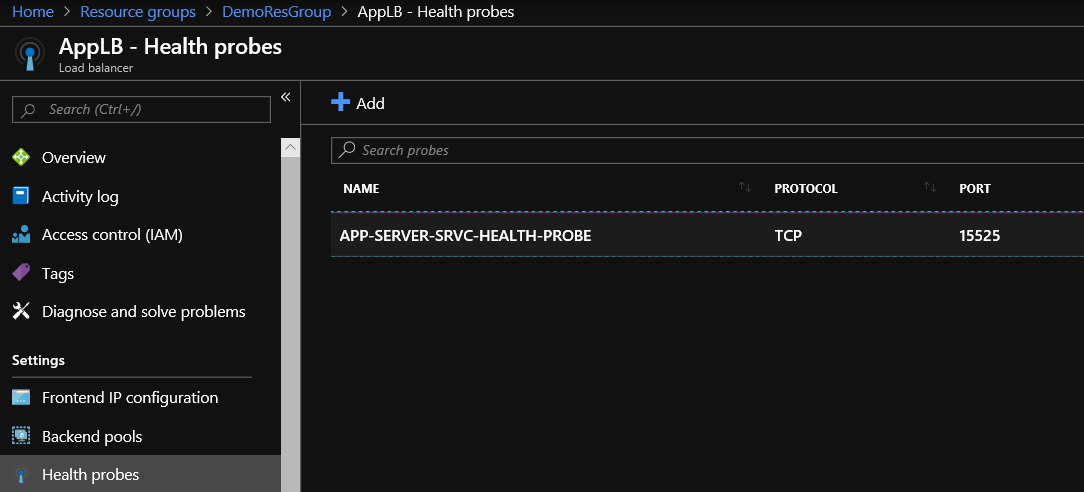Click the magnifier icon in sidebar search
1084x492 pixels.
tap(28, 110)
